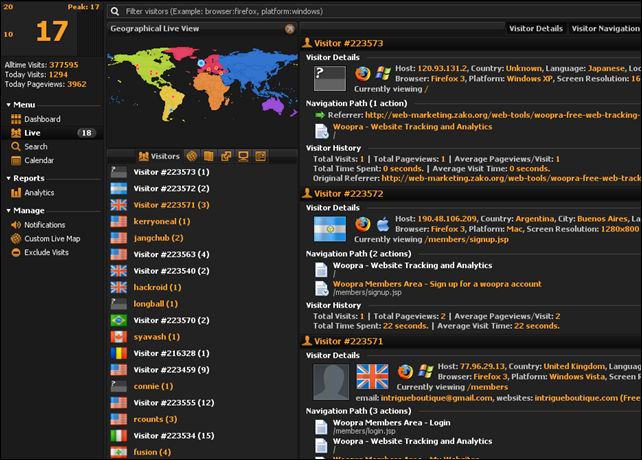This screenshot has width=642, height=460.
Task: Select Visitor #223534 (15) in list
Action: [x=202, y=435]
